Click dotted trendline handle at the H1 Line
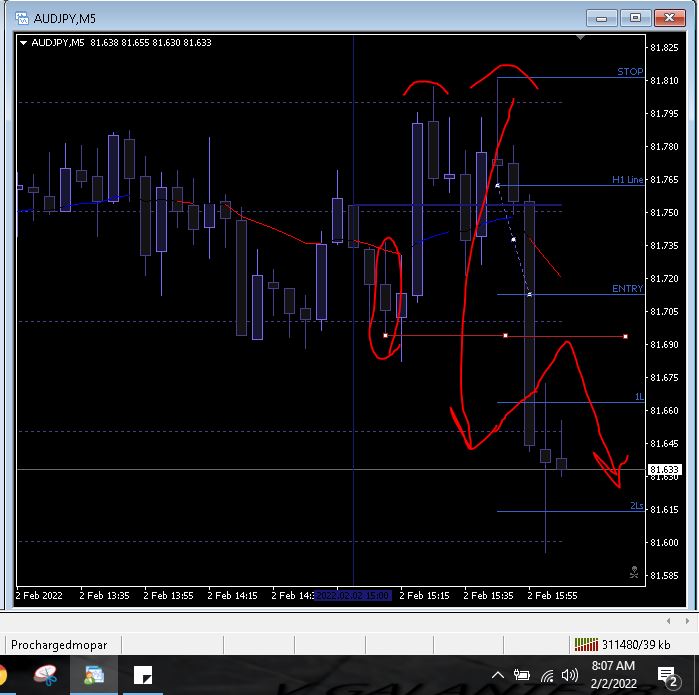The height and width of the screenshot is (695, 699). click(498, 185)
